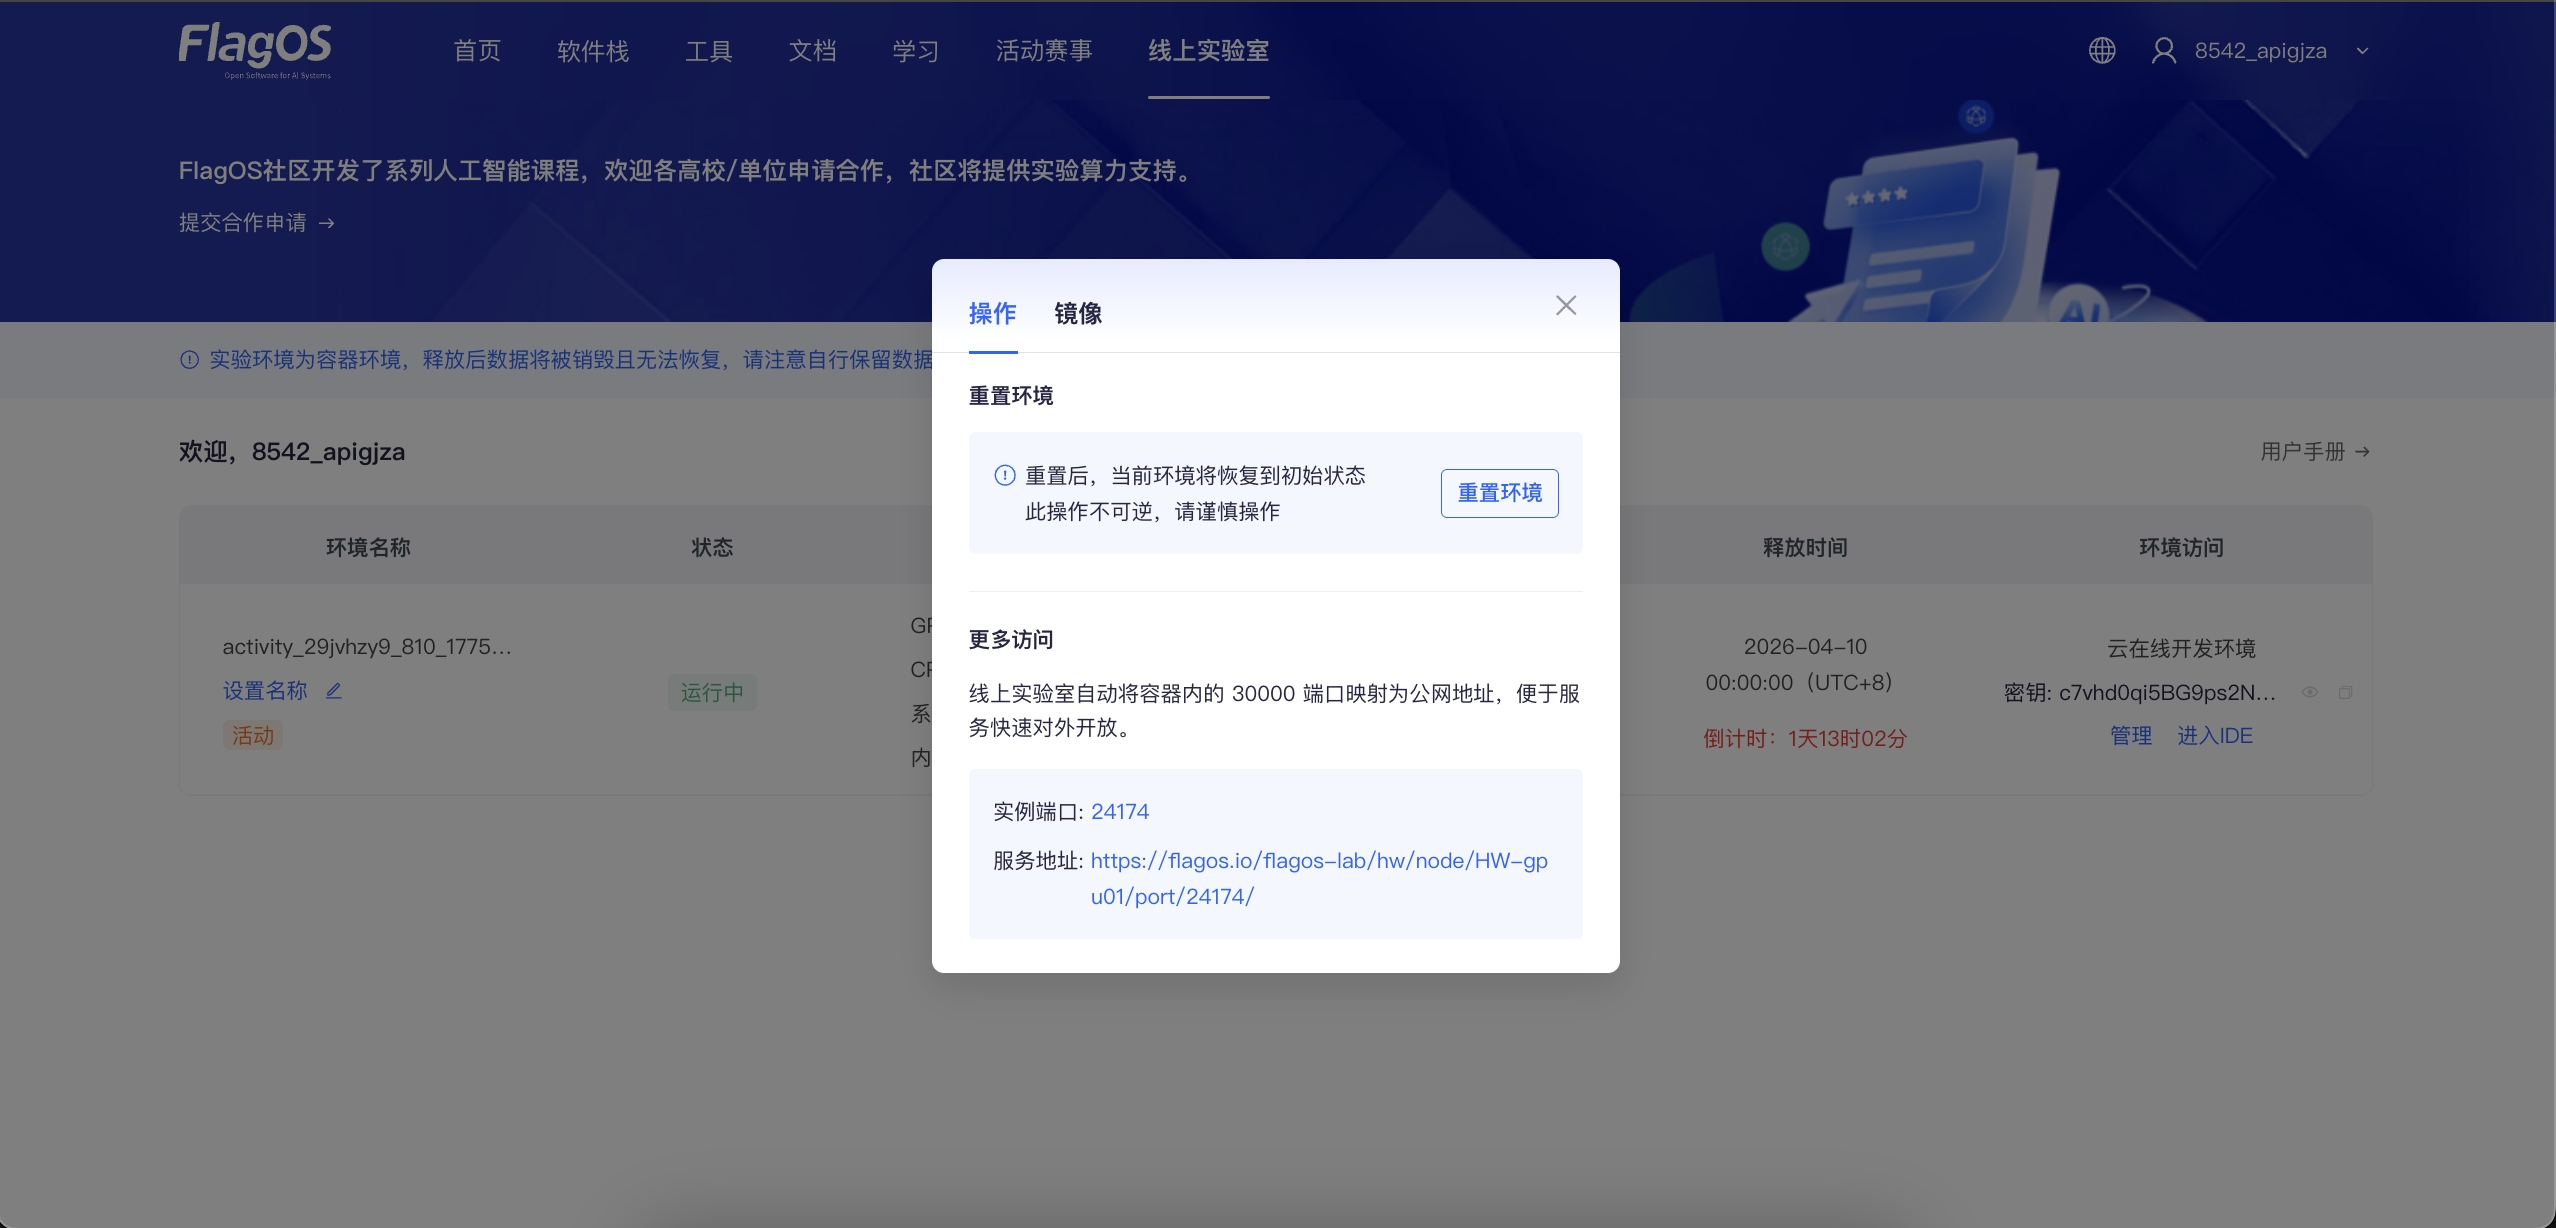Close the dialog with X icon
2556x1228 pixels.
[1566, 305]
